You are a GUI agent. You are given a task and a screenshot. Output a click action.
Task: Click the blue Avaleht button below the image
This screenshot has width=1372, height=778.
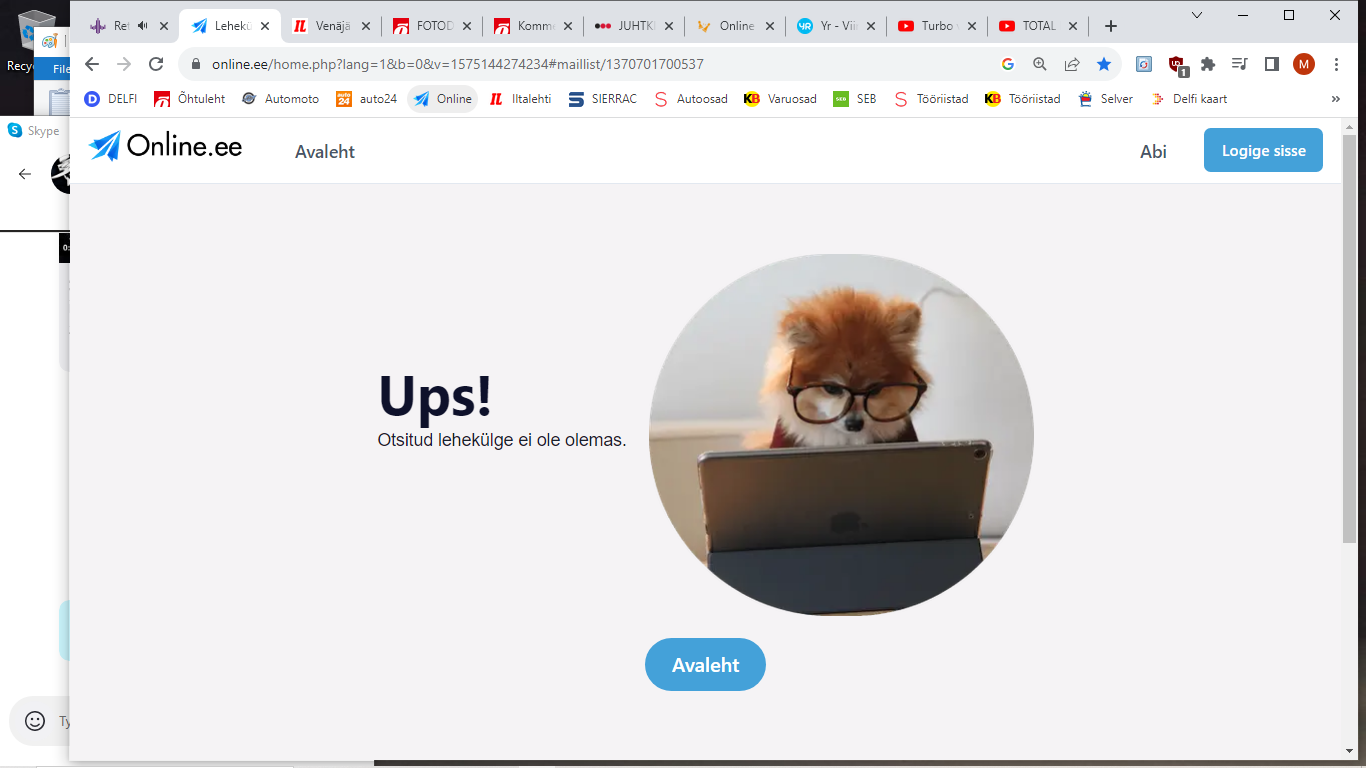(x=705, y=665)
